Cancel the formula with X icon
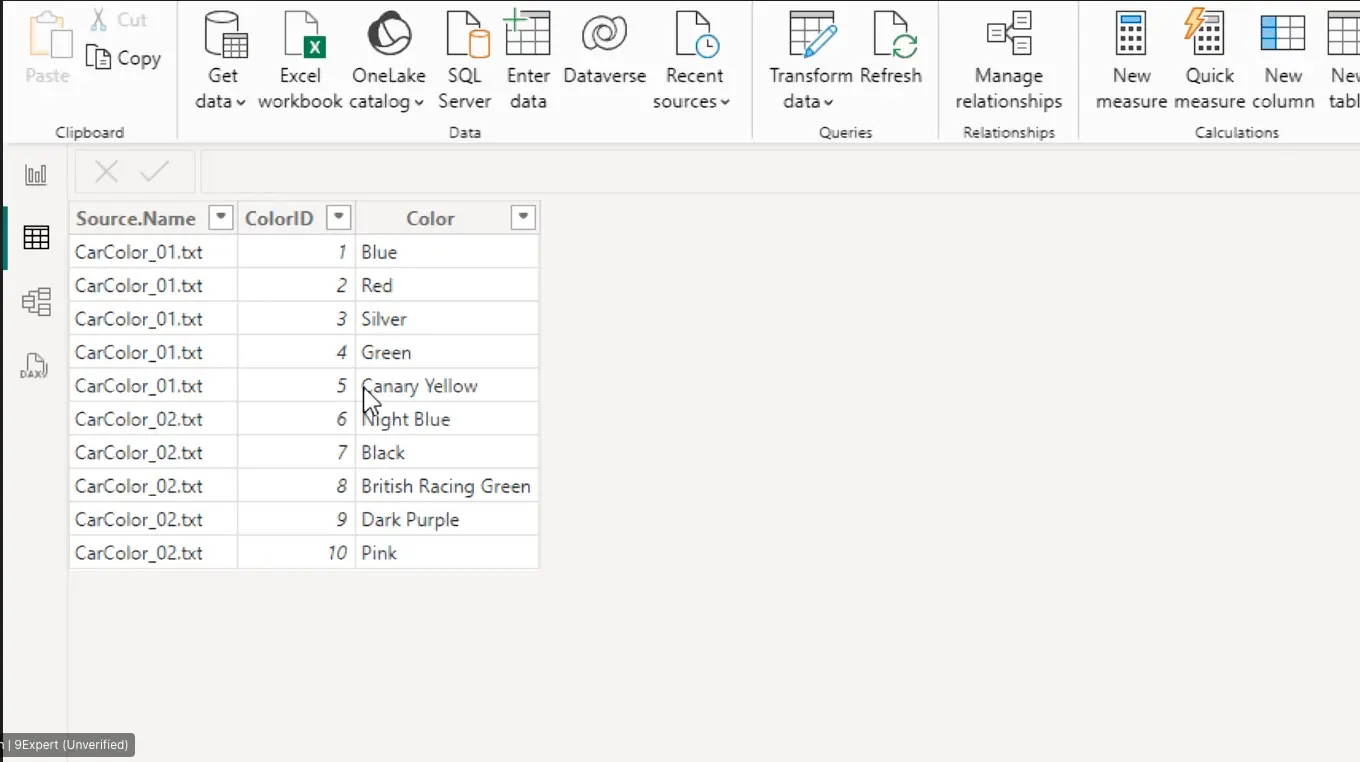 [x=106, y=172]
